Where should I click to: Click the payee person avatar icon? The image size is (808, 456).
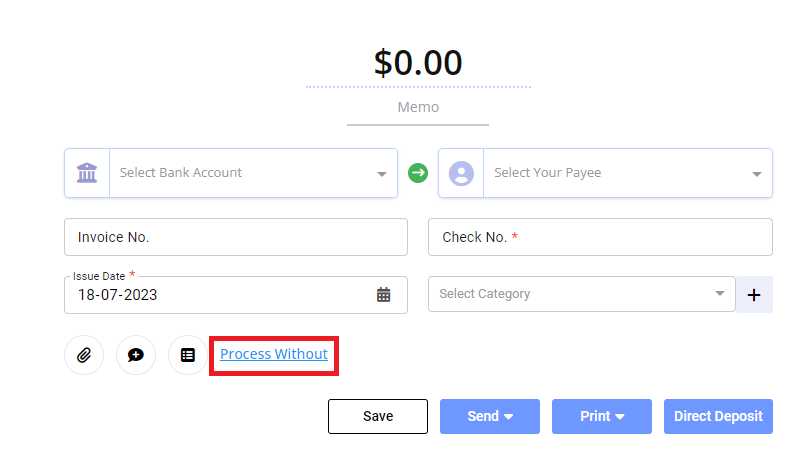[461, 173]
